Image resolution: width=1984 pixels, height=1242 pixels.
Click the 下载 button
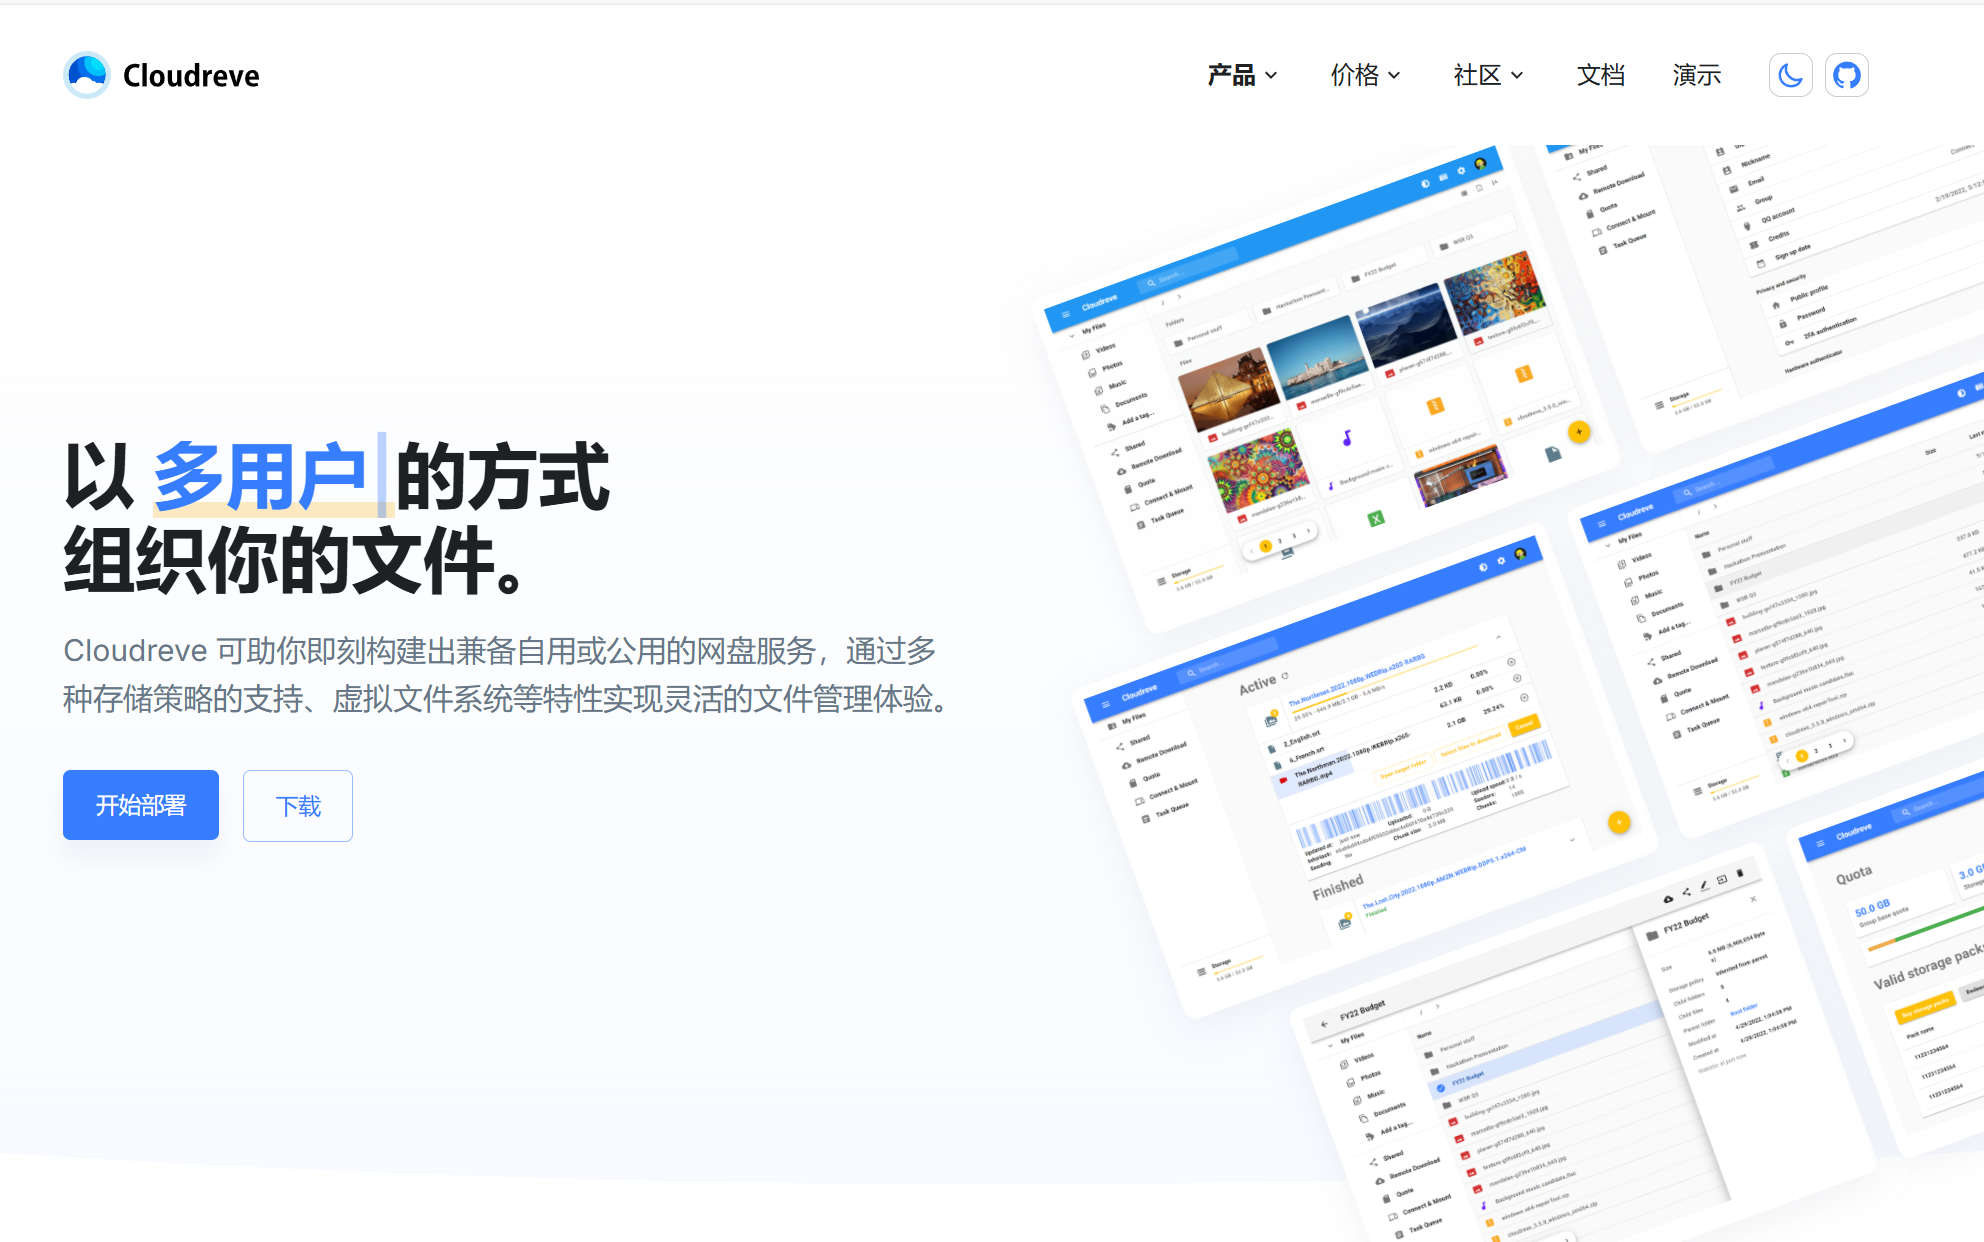298,806
